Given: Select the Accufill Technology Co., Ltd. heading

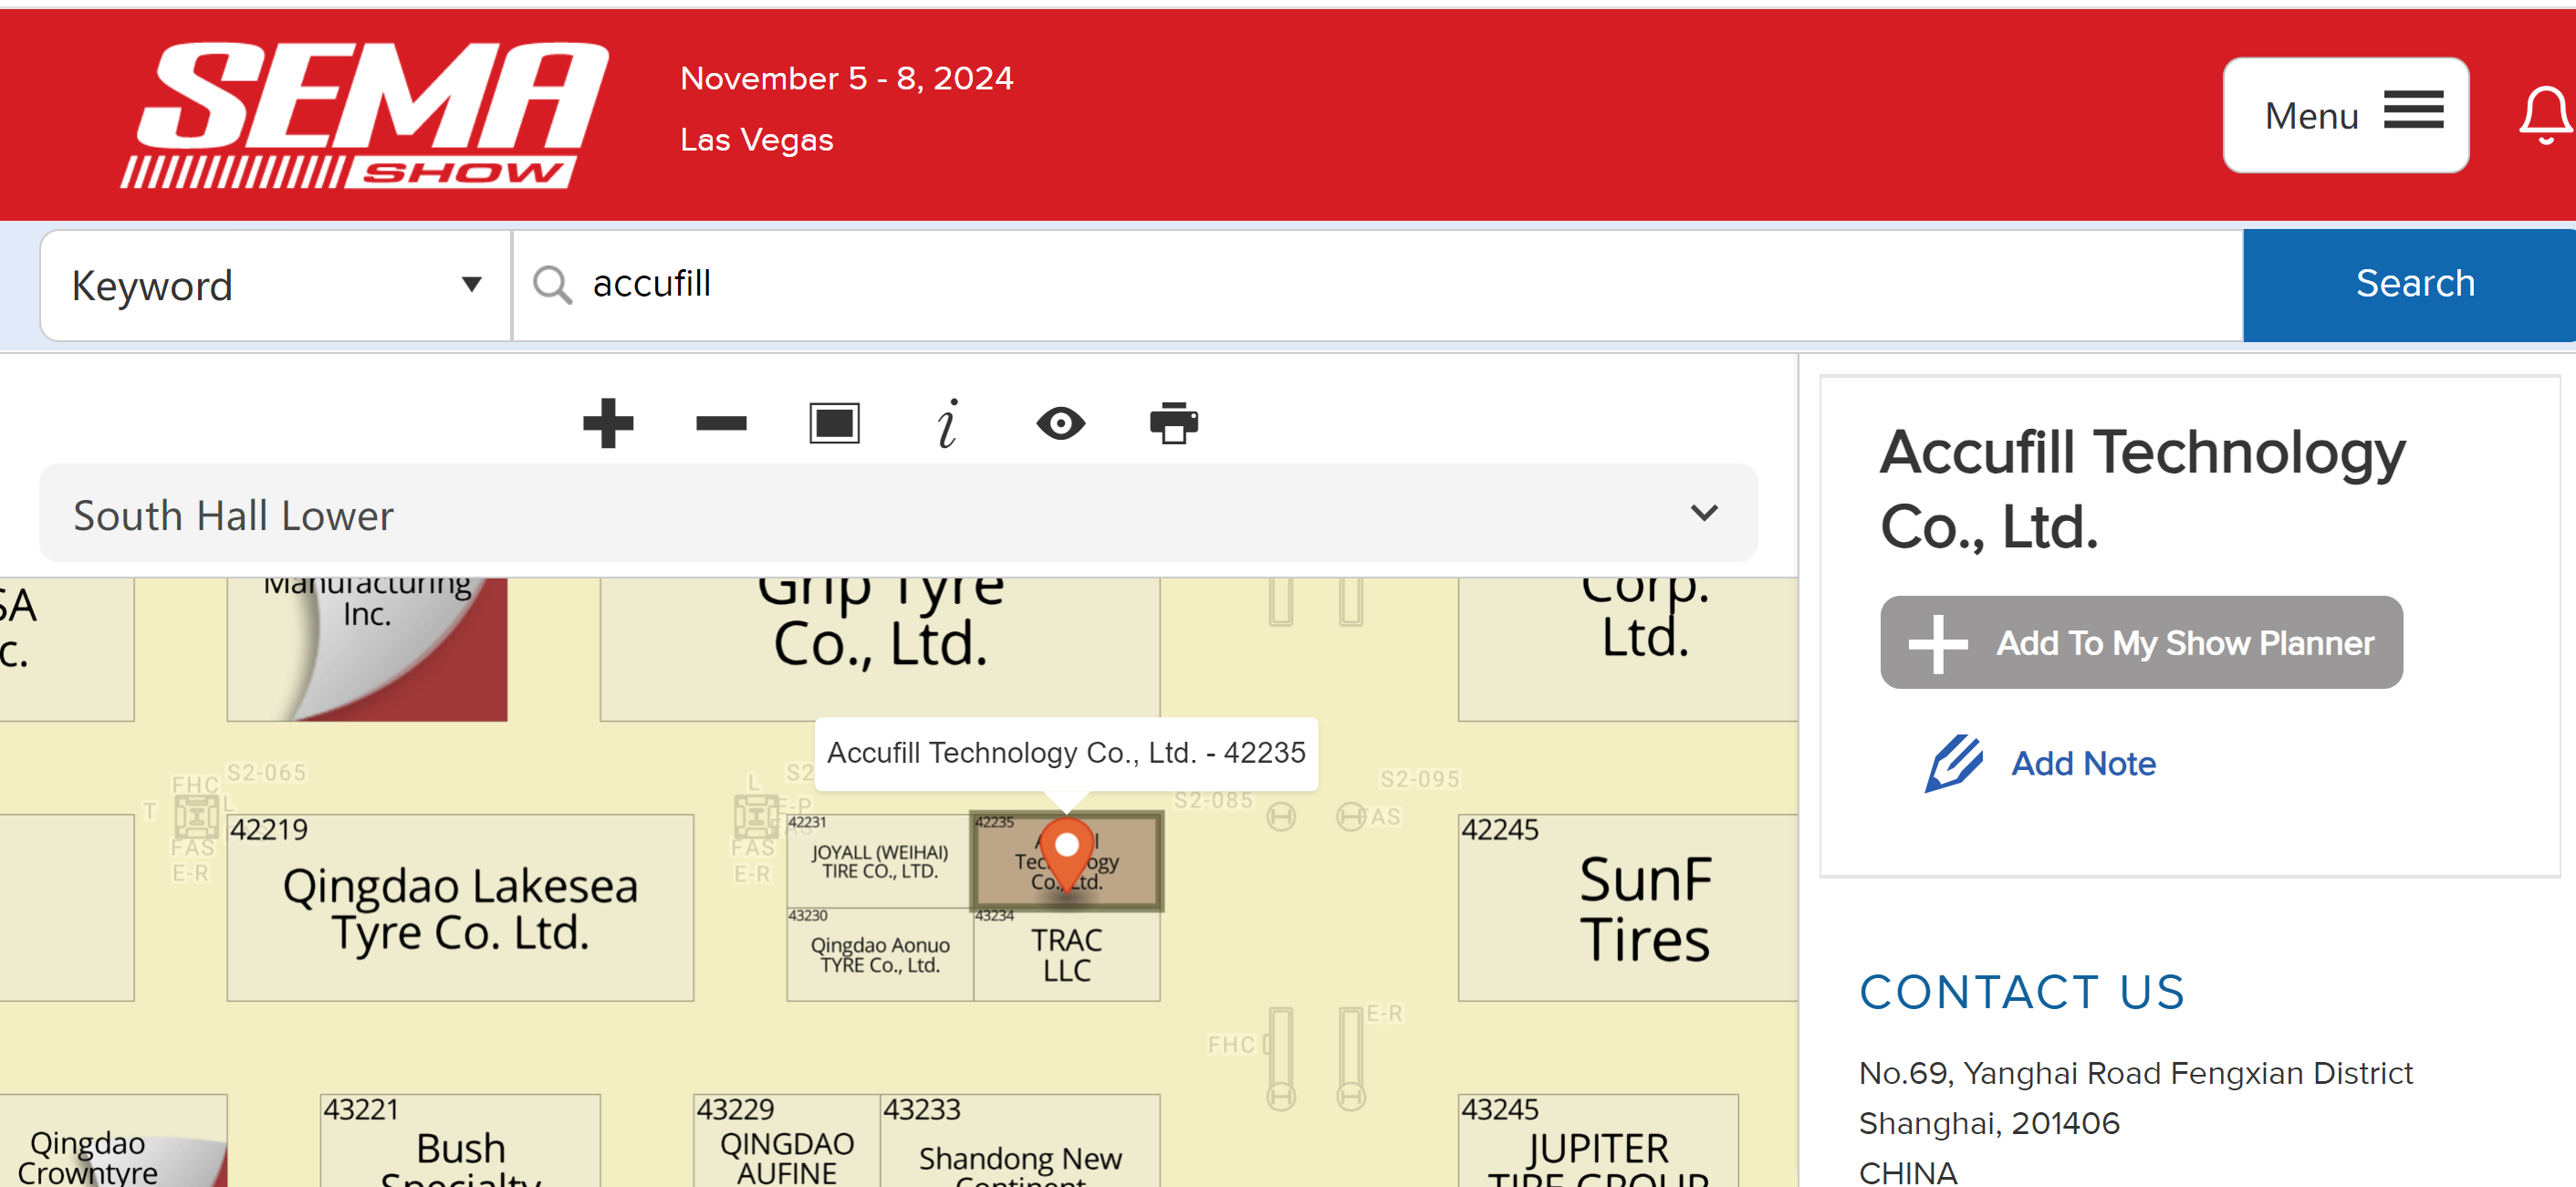Looking at the screenshot, I should point(2142,489).
